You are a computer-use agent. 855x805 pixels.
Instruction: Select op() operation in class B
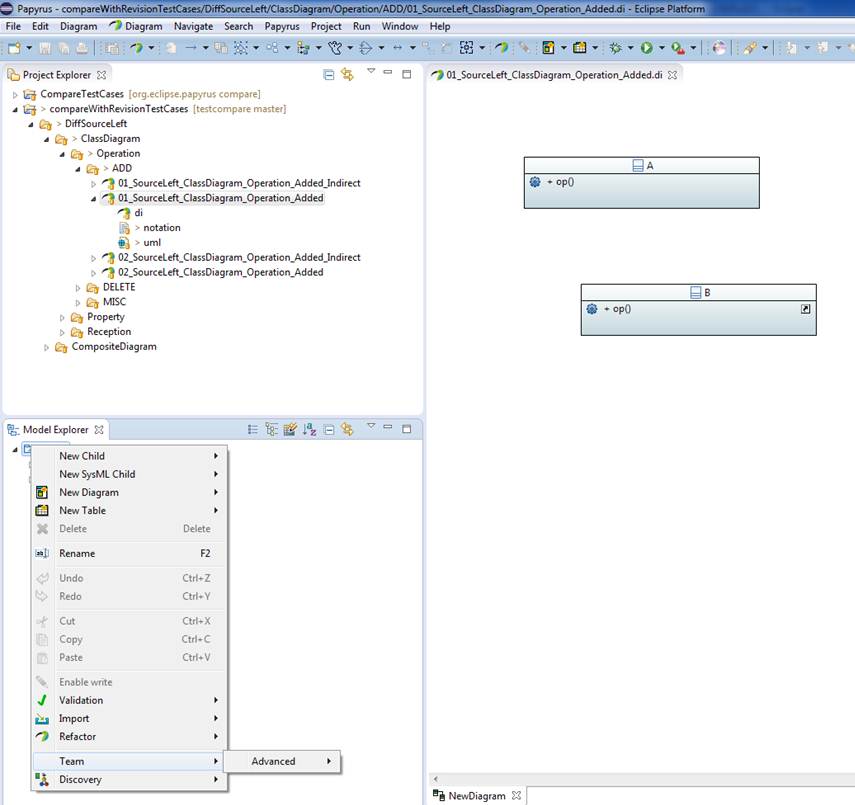pyautogui.click(x=617, y=309)
